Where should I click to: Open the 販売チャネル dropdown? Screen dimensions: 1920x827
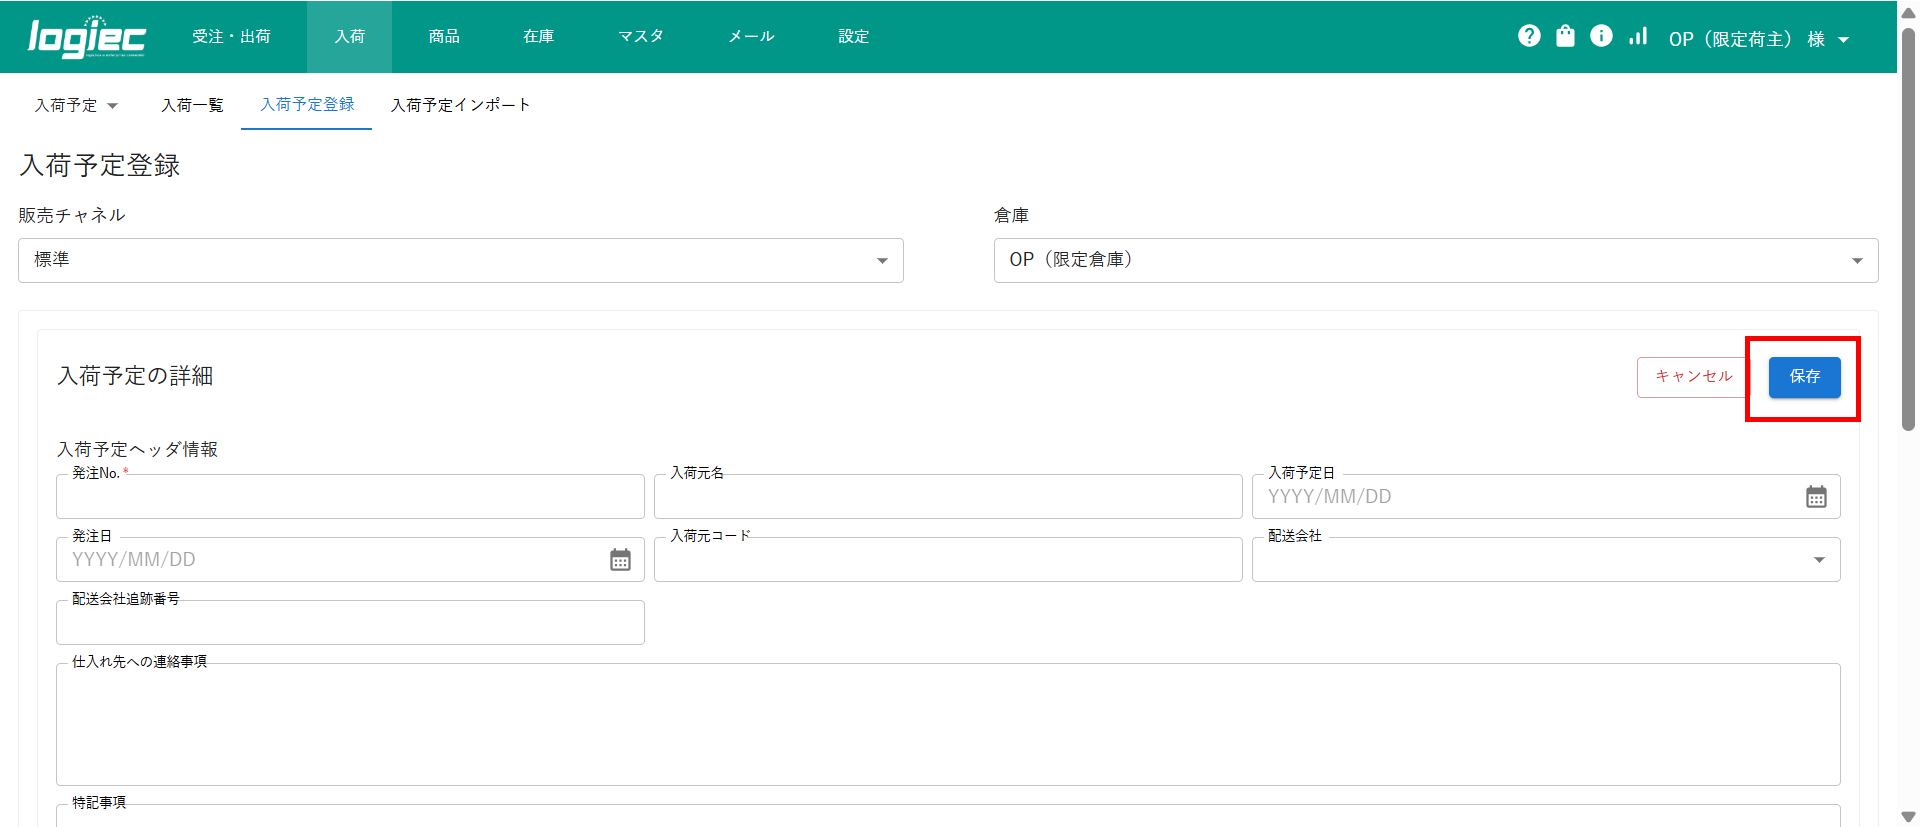[x=460, y=260]
